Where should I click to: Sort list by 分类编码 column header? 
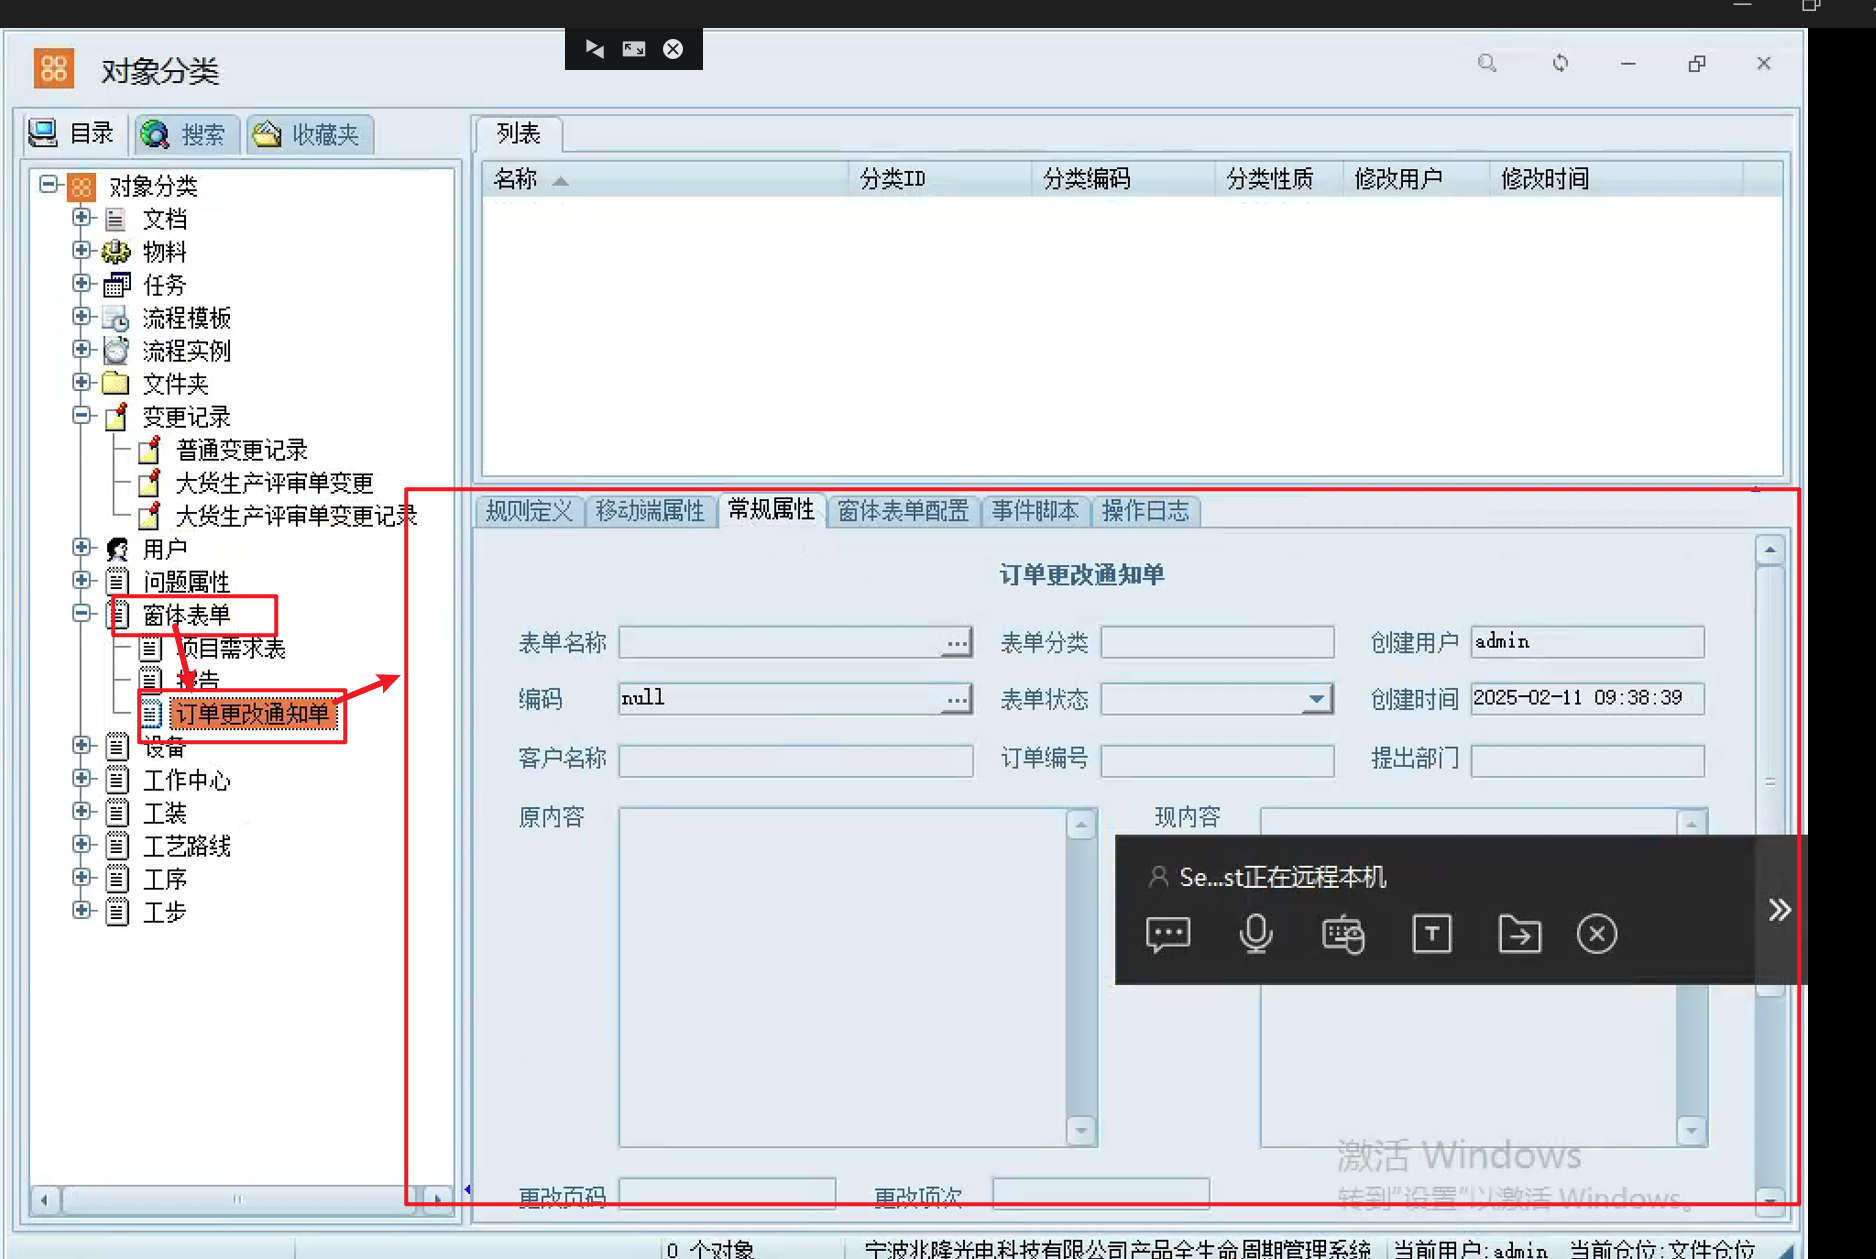click(1122, 179)
